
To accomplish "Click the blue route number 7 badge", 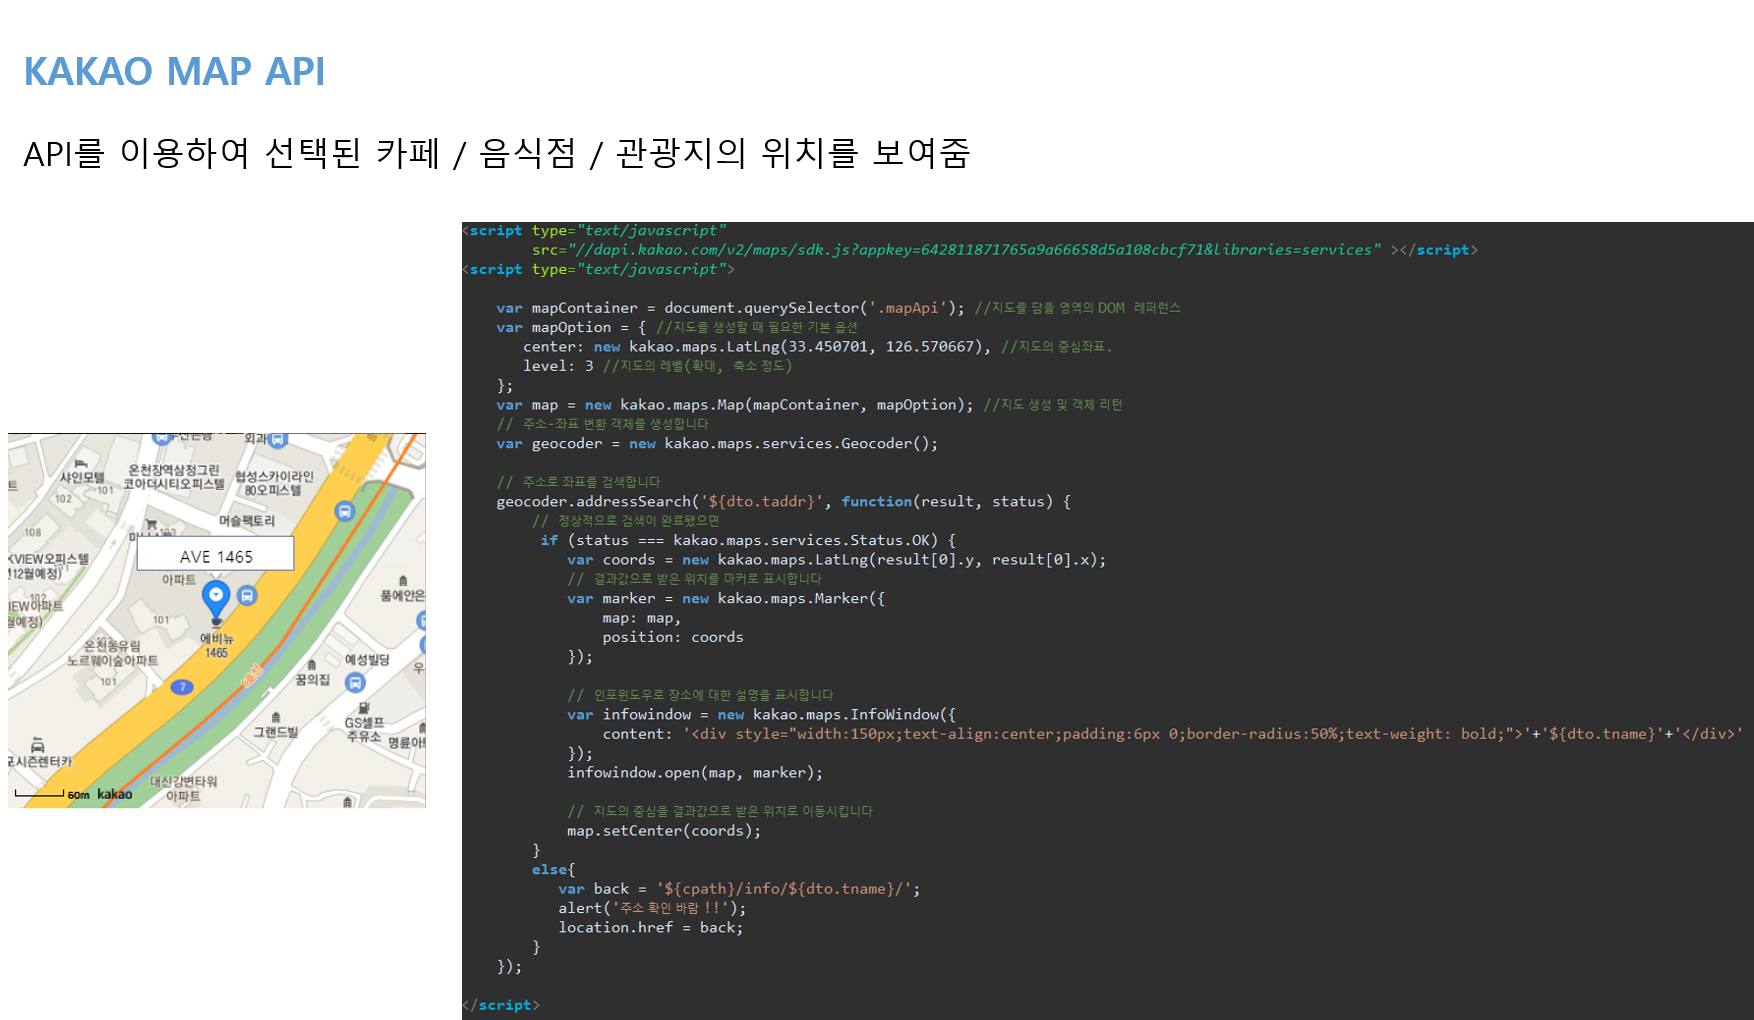I will point(183,687).
